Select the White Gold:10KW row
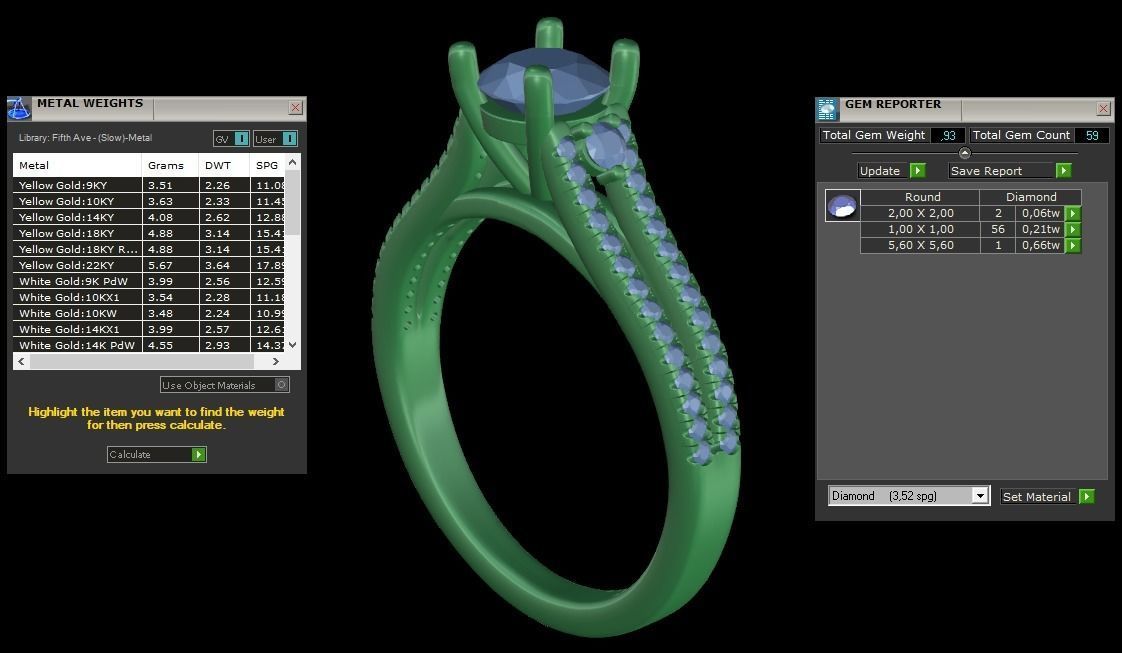Image resolution: width=1122 pixels, height=653 pixels. pos(149,313)
